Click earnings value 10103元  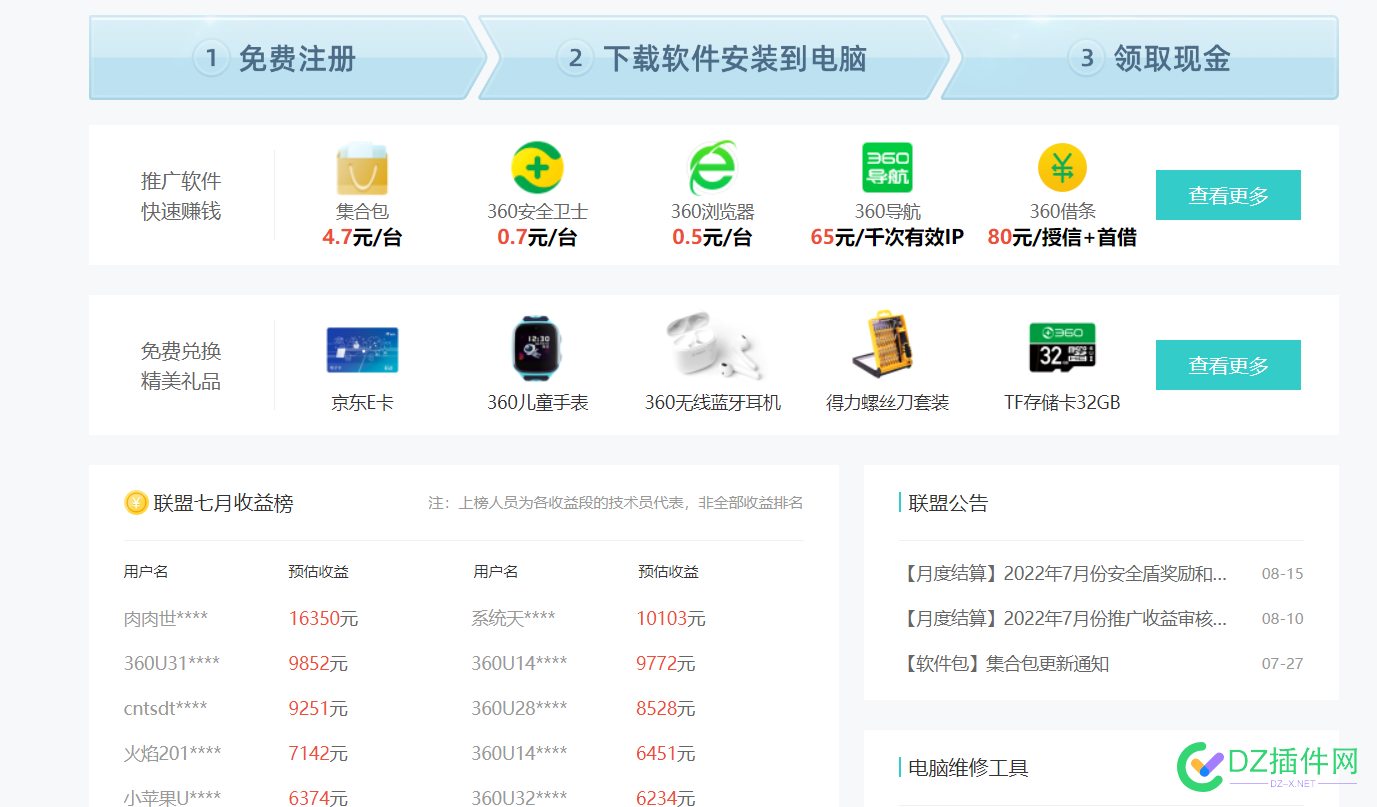pyautogui.click(x=671, y=619)
